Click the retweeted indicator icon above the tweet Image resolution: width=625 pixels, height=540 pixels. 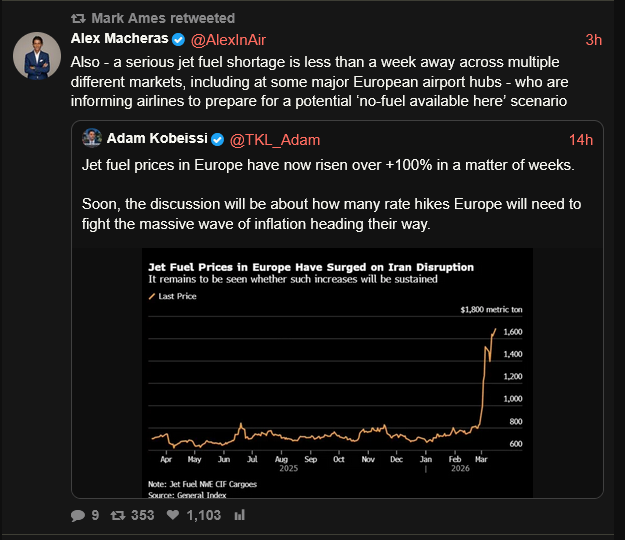pos(78,18)
